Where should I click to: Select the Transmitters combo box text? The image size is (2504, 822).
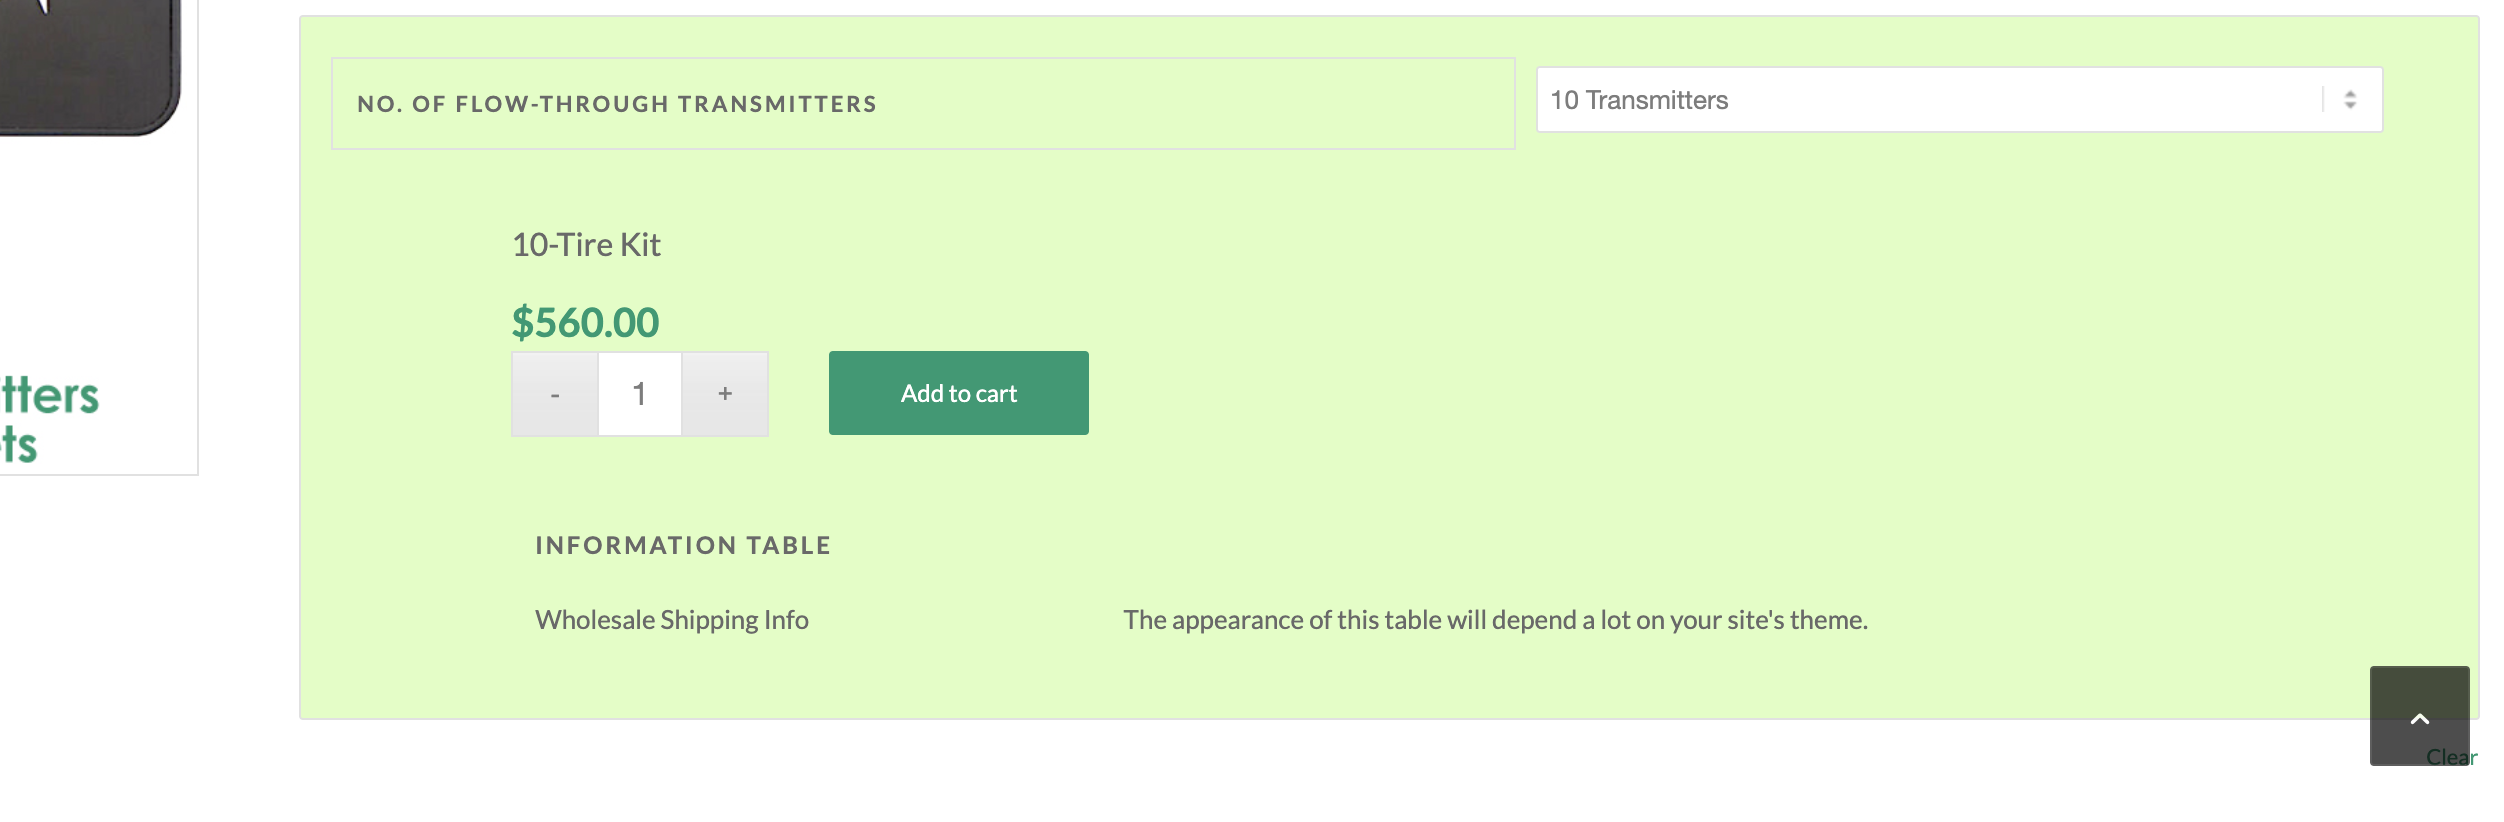(1639, 100)
